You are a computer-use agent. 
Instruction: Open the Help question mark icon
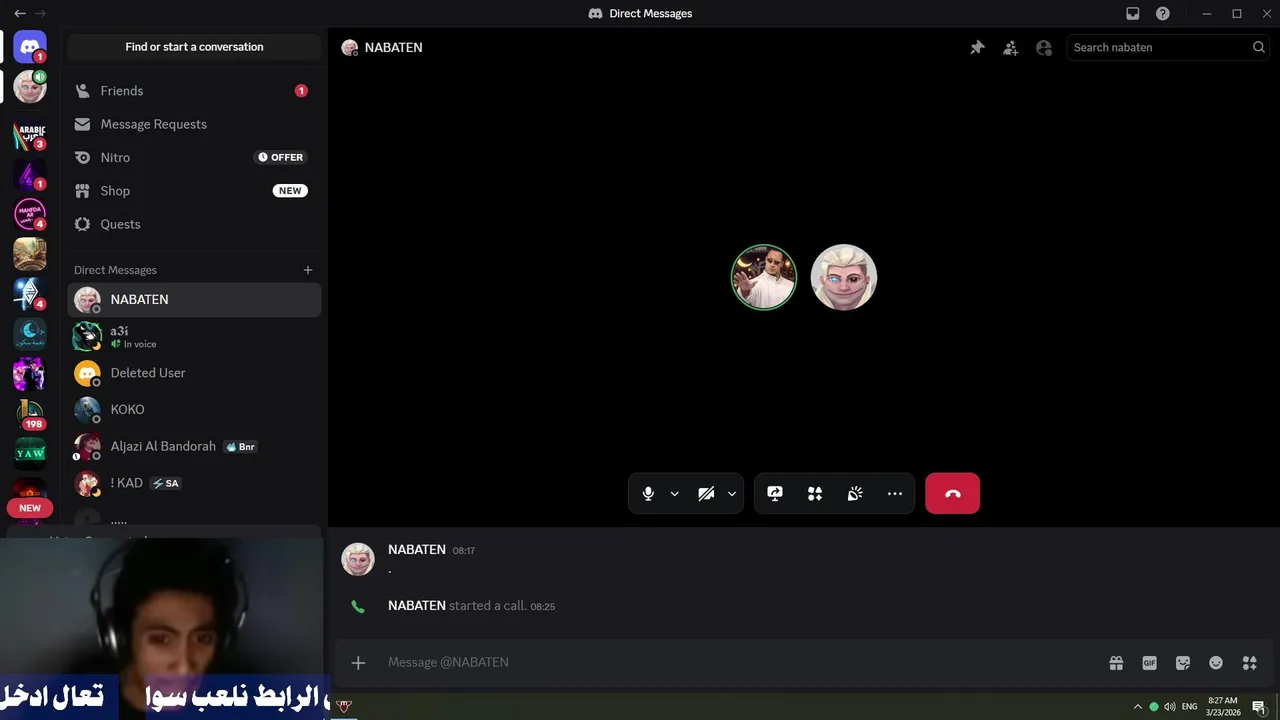click(1163, 14)
